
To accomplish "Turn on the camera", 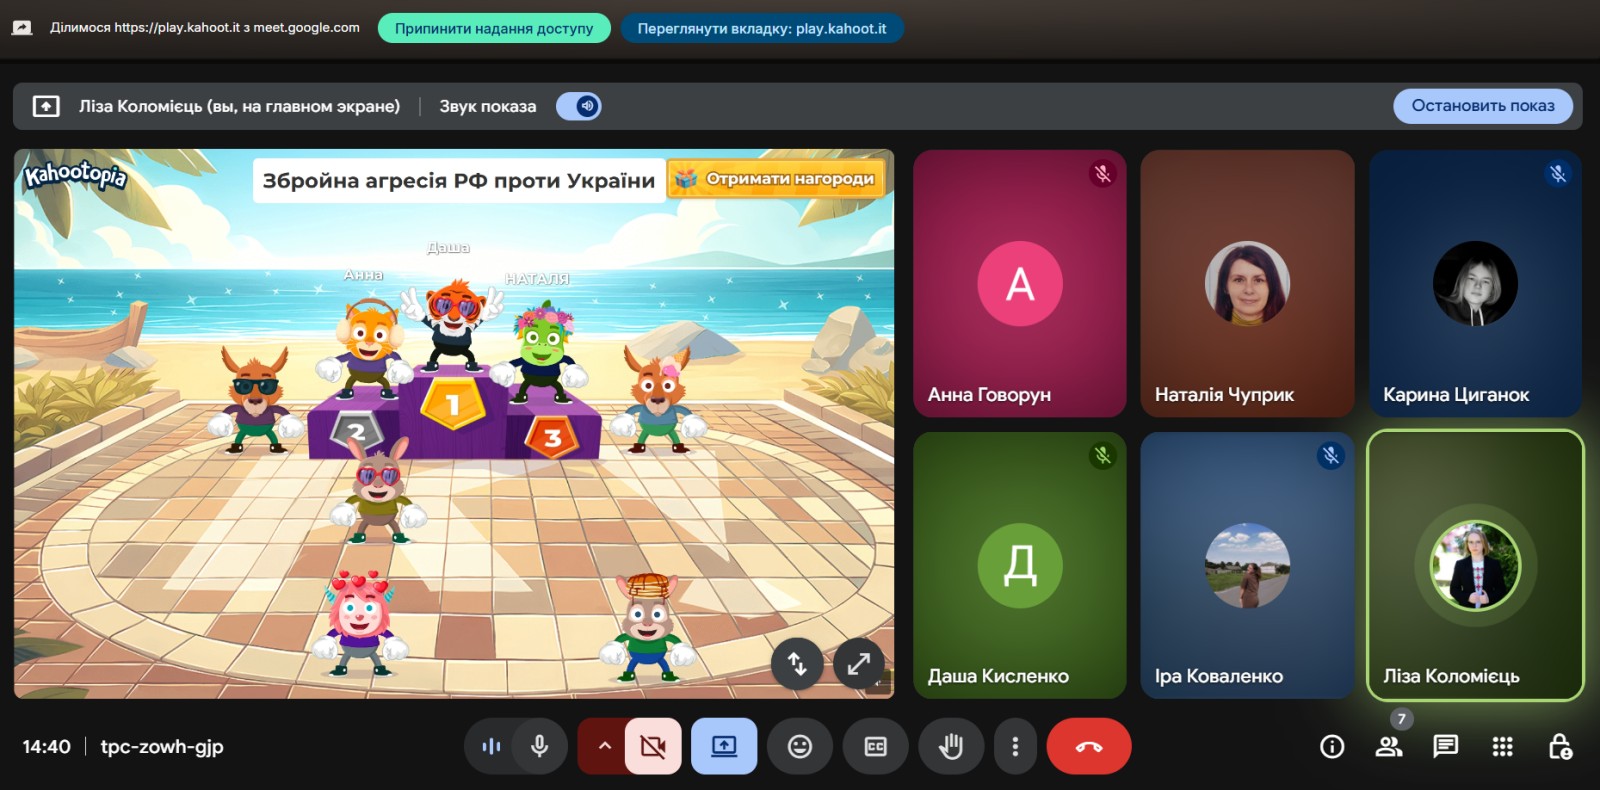I will point(653,746).
